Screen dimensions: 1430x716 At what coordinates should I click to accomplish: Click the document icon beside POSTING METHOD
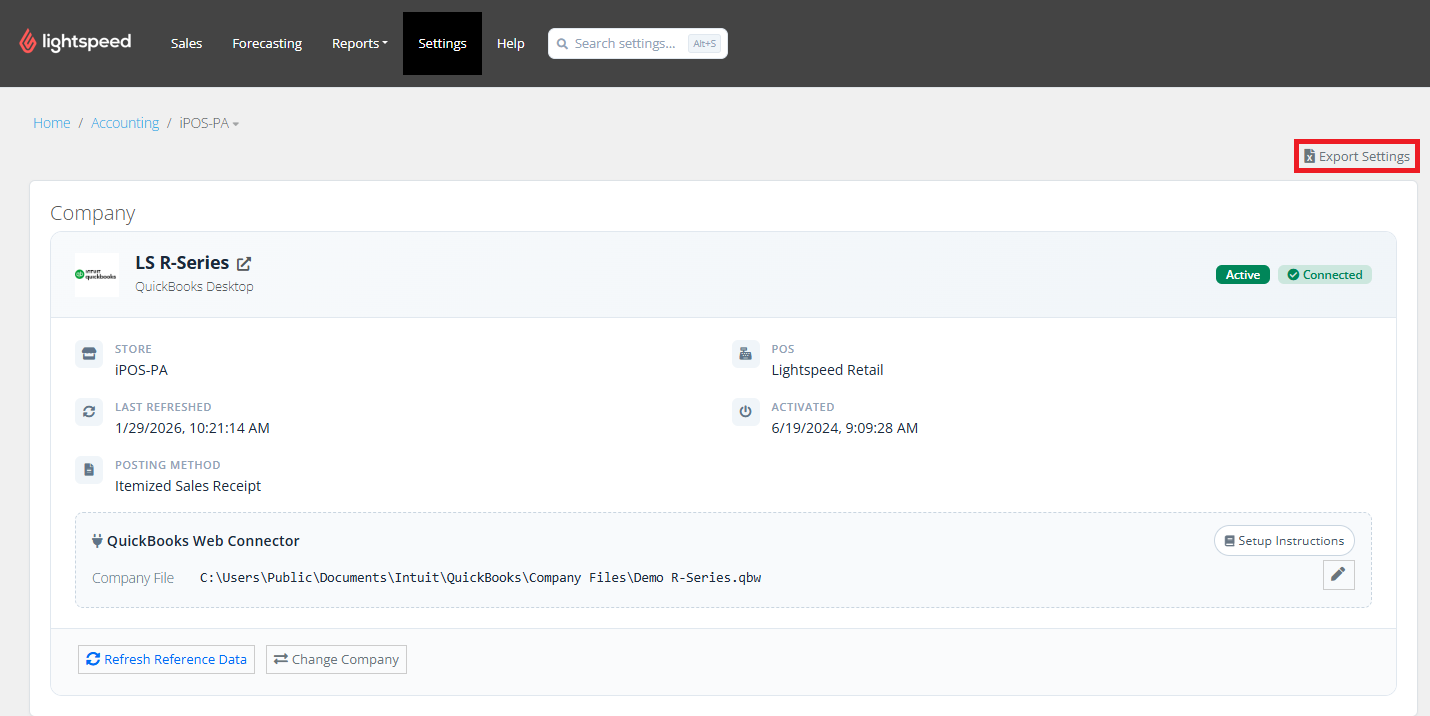(x=89, y=470)
